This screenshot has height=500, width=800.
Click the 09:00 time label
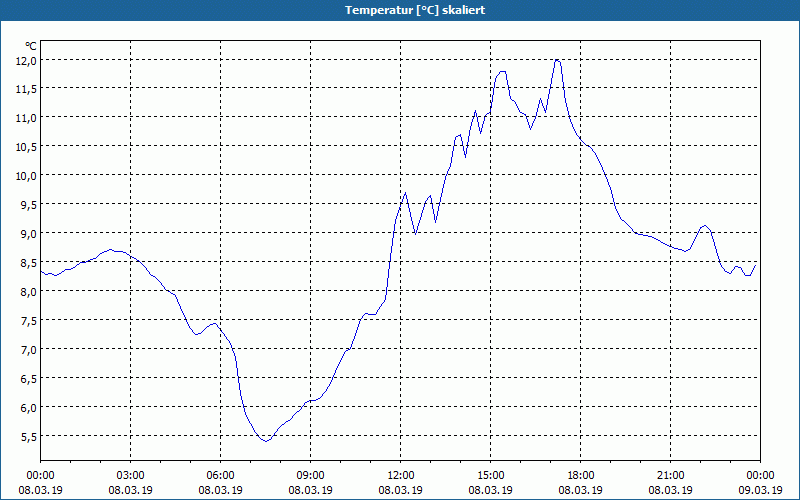tap(310, 476)
